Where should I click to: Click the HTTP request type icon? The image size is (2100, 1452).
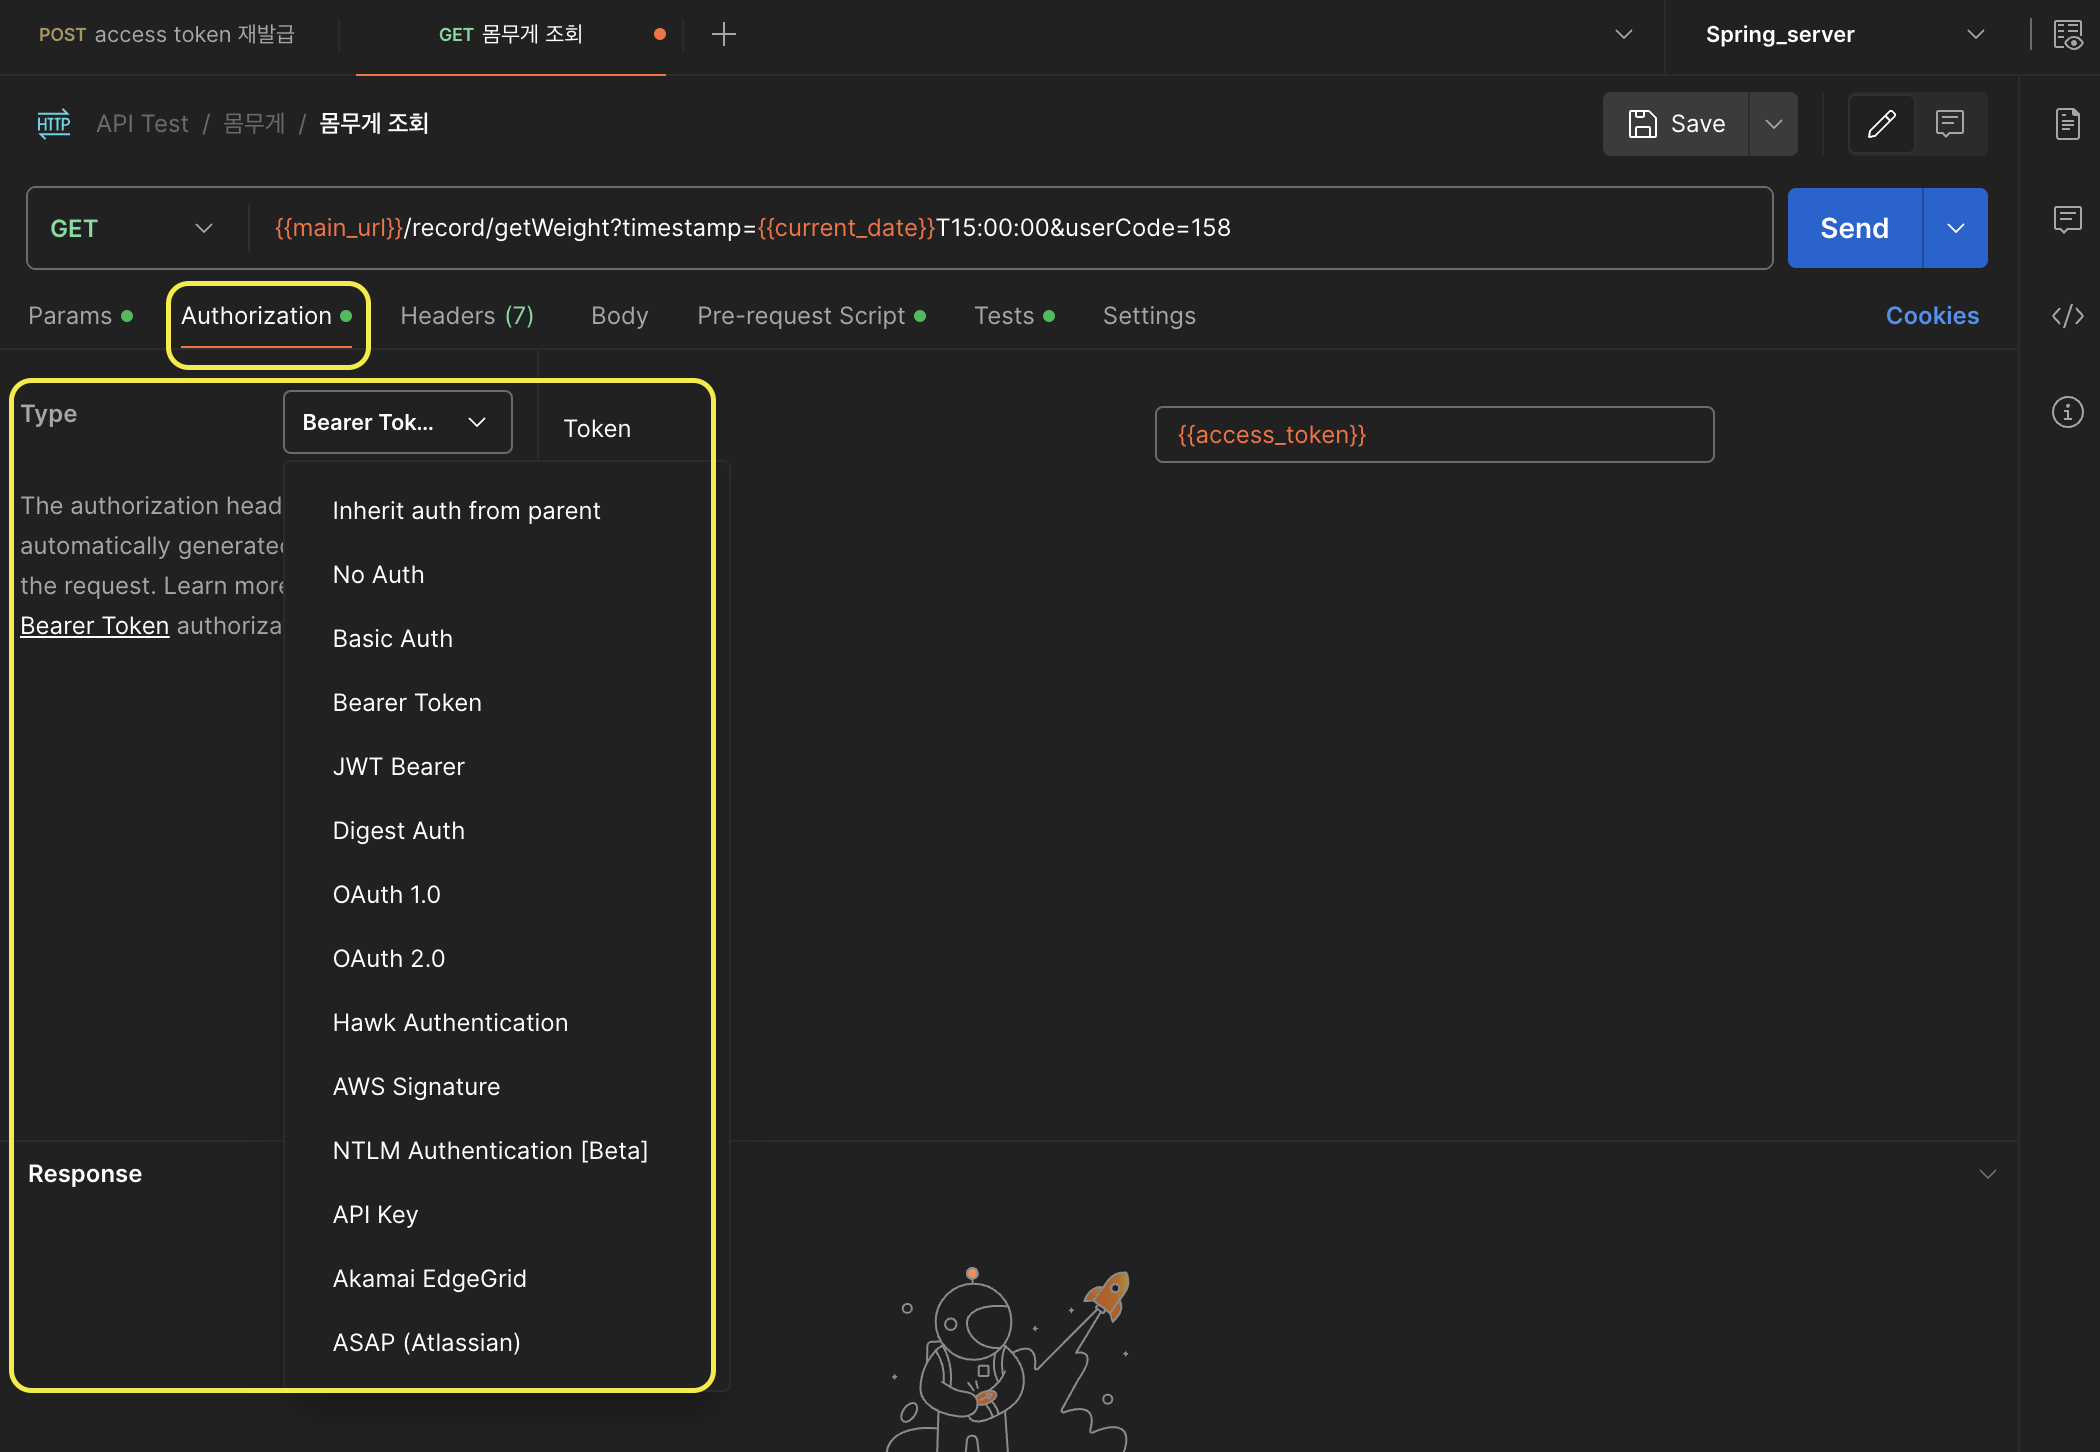click(x=54, y=124)
